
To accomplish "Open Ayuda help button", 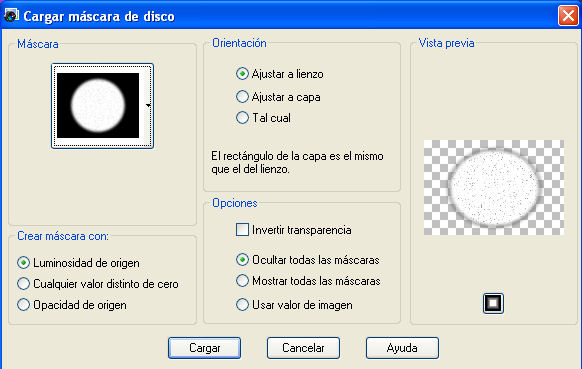I will click(402, 348).
